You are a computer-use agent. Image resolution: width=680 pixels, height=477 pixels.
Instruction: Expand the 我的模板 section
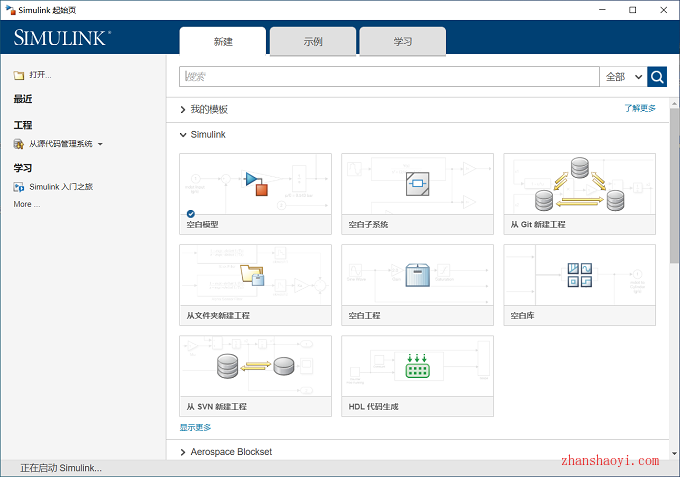coord(183,110)
